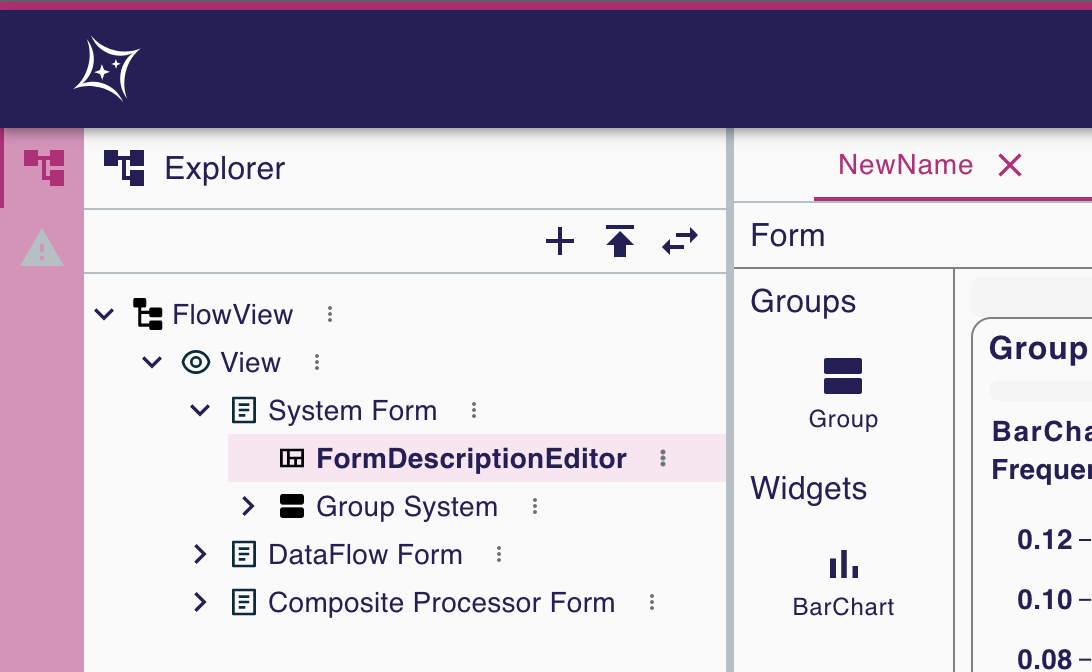The image size is (1092, 672).
Task: Click the FlowView model icon in the tree
Action: coord(148,314)
